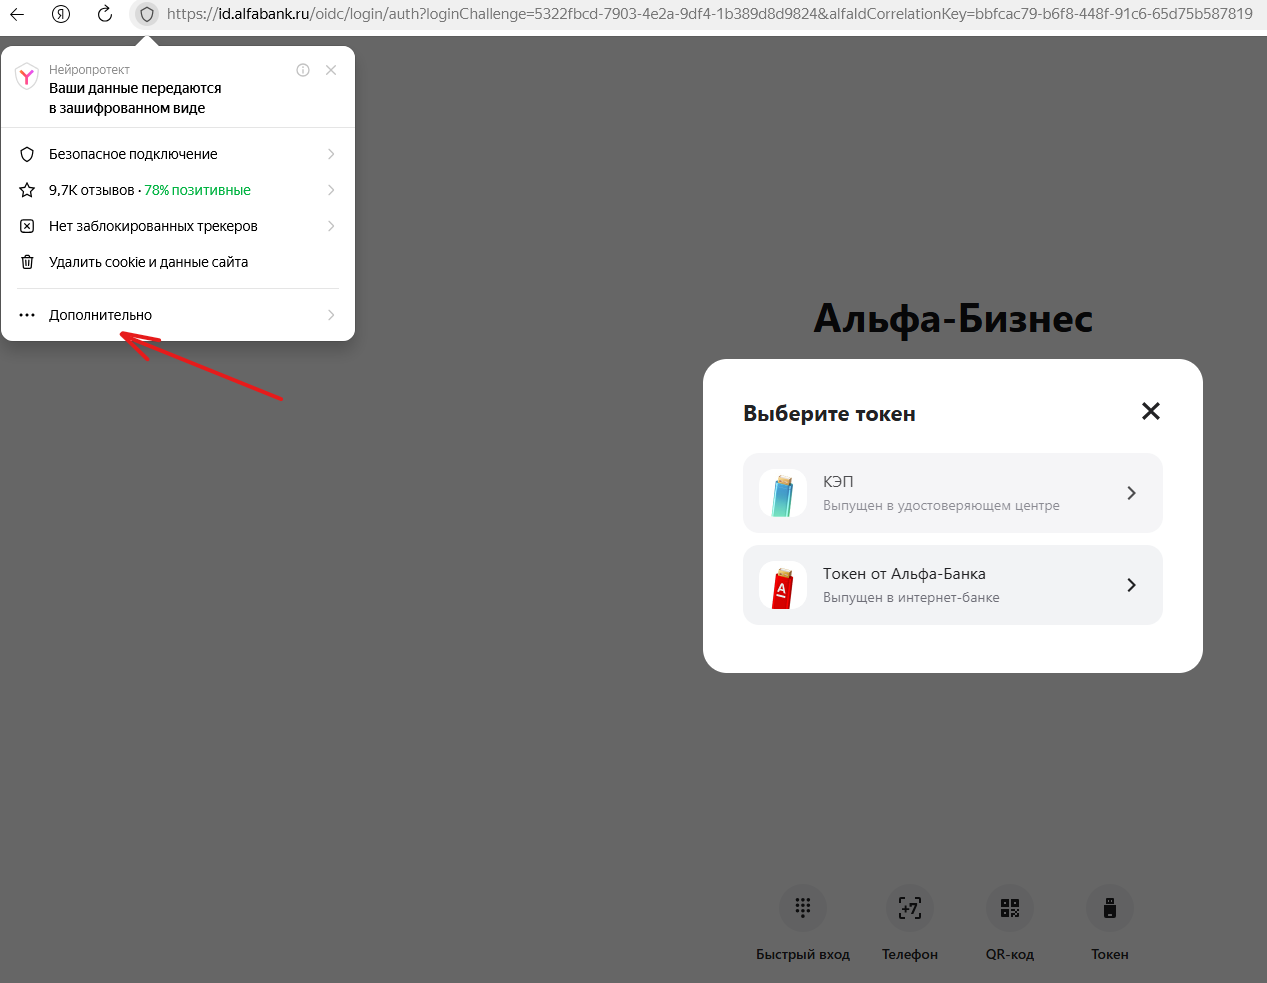Click the Нейропротект title label
Screen dimensions: 1267x983
pyautogui.click(x=89, y=70)
